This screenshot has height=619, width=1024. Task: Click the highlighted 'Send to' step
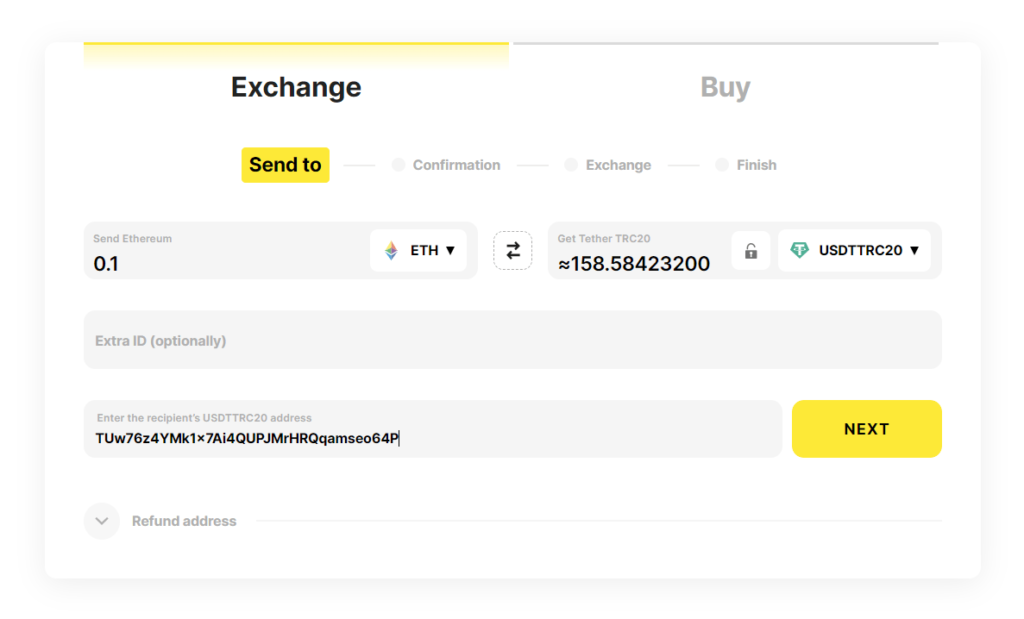(x=285, y=165)
